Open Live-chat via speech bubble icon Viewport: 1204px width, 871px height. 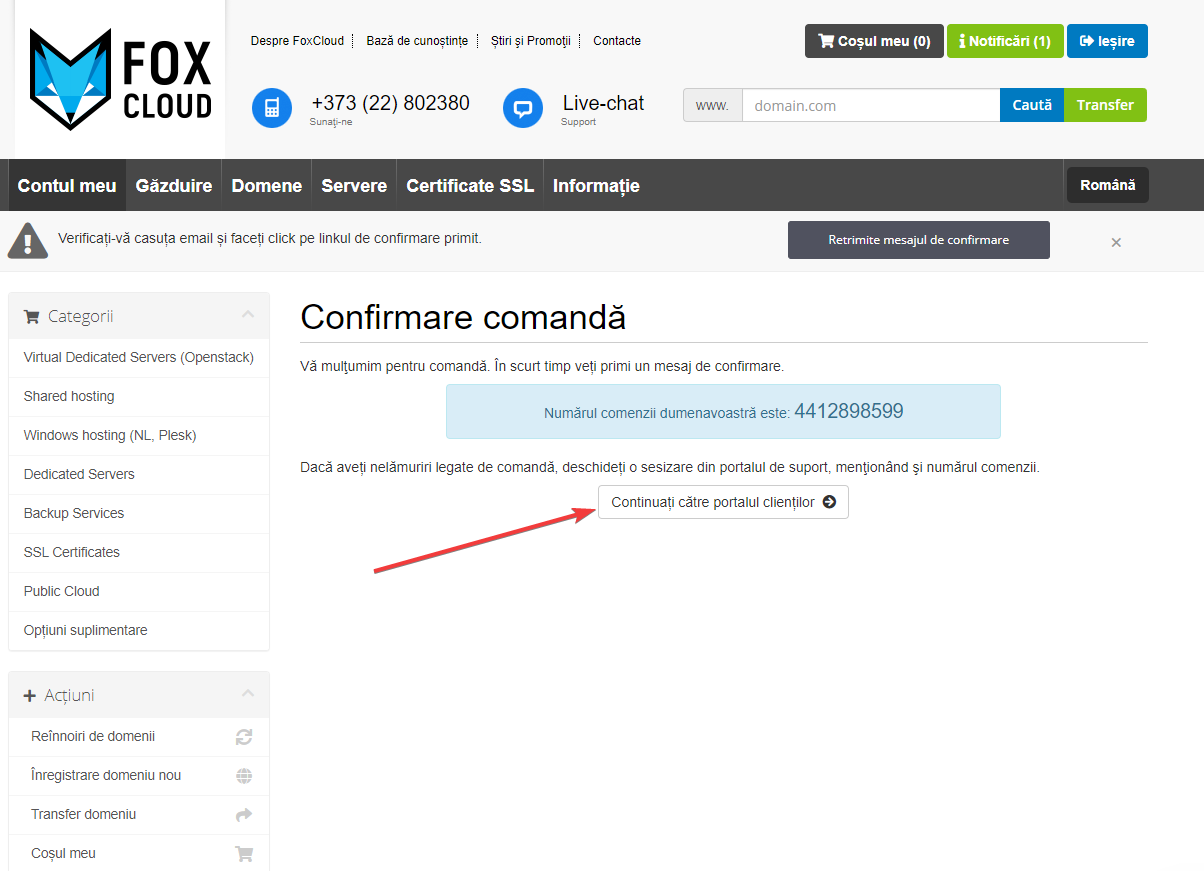[x=522, y=108]
